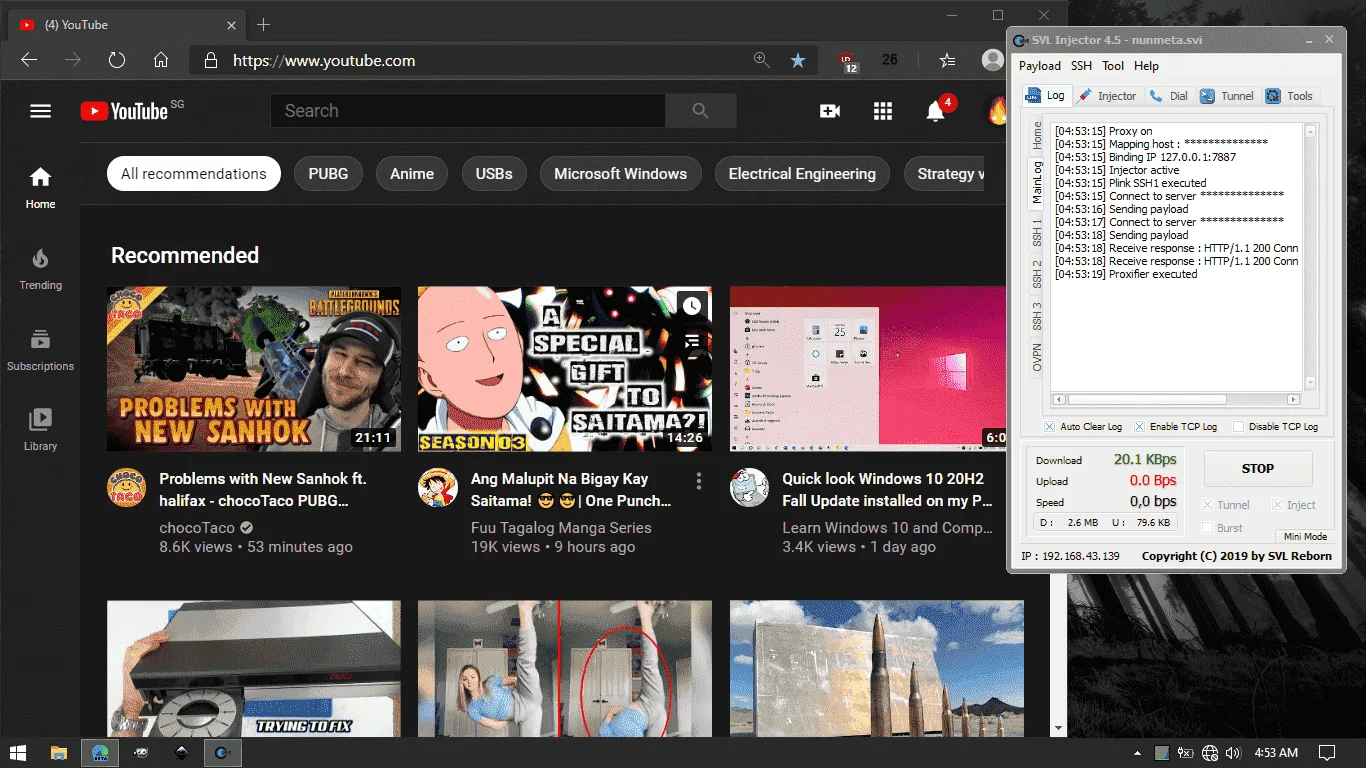Select the Anime filter chip
The width and height of the screenshot is (1366, 768).
(412, 174)
